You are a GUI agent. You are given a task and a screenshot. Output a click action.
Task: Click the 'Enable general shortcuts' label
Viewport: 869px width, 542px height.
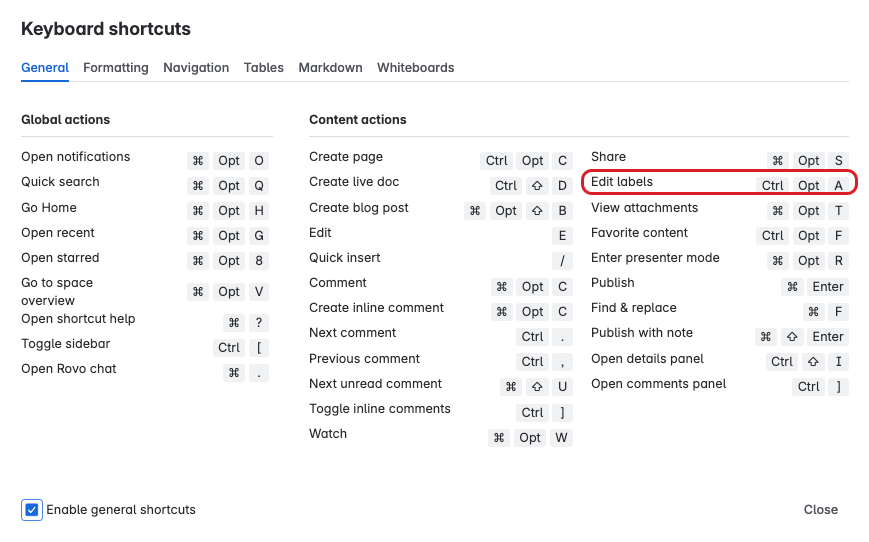point(121,510)
